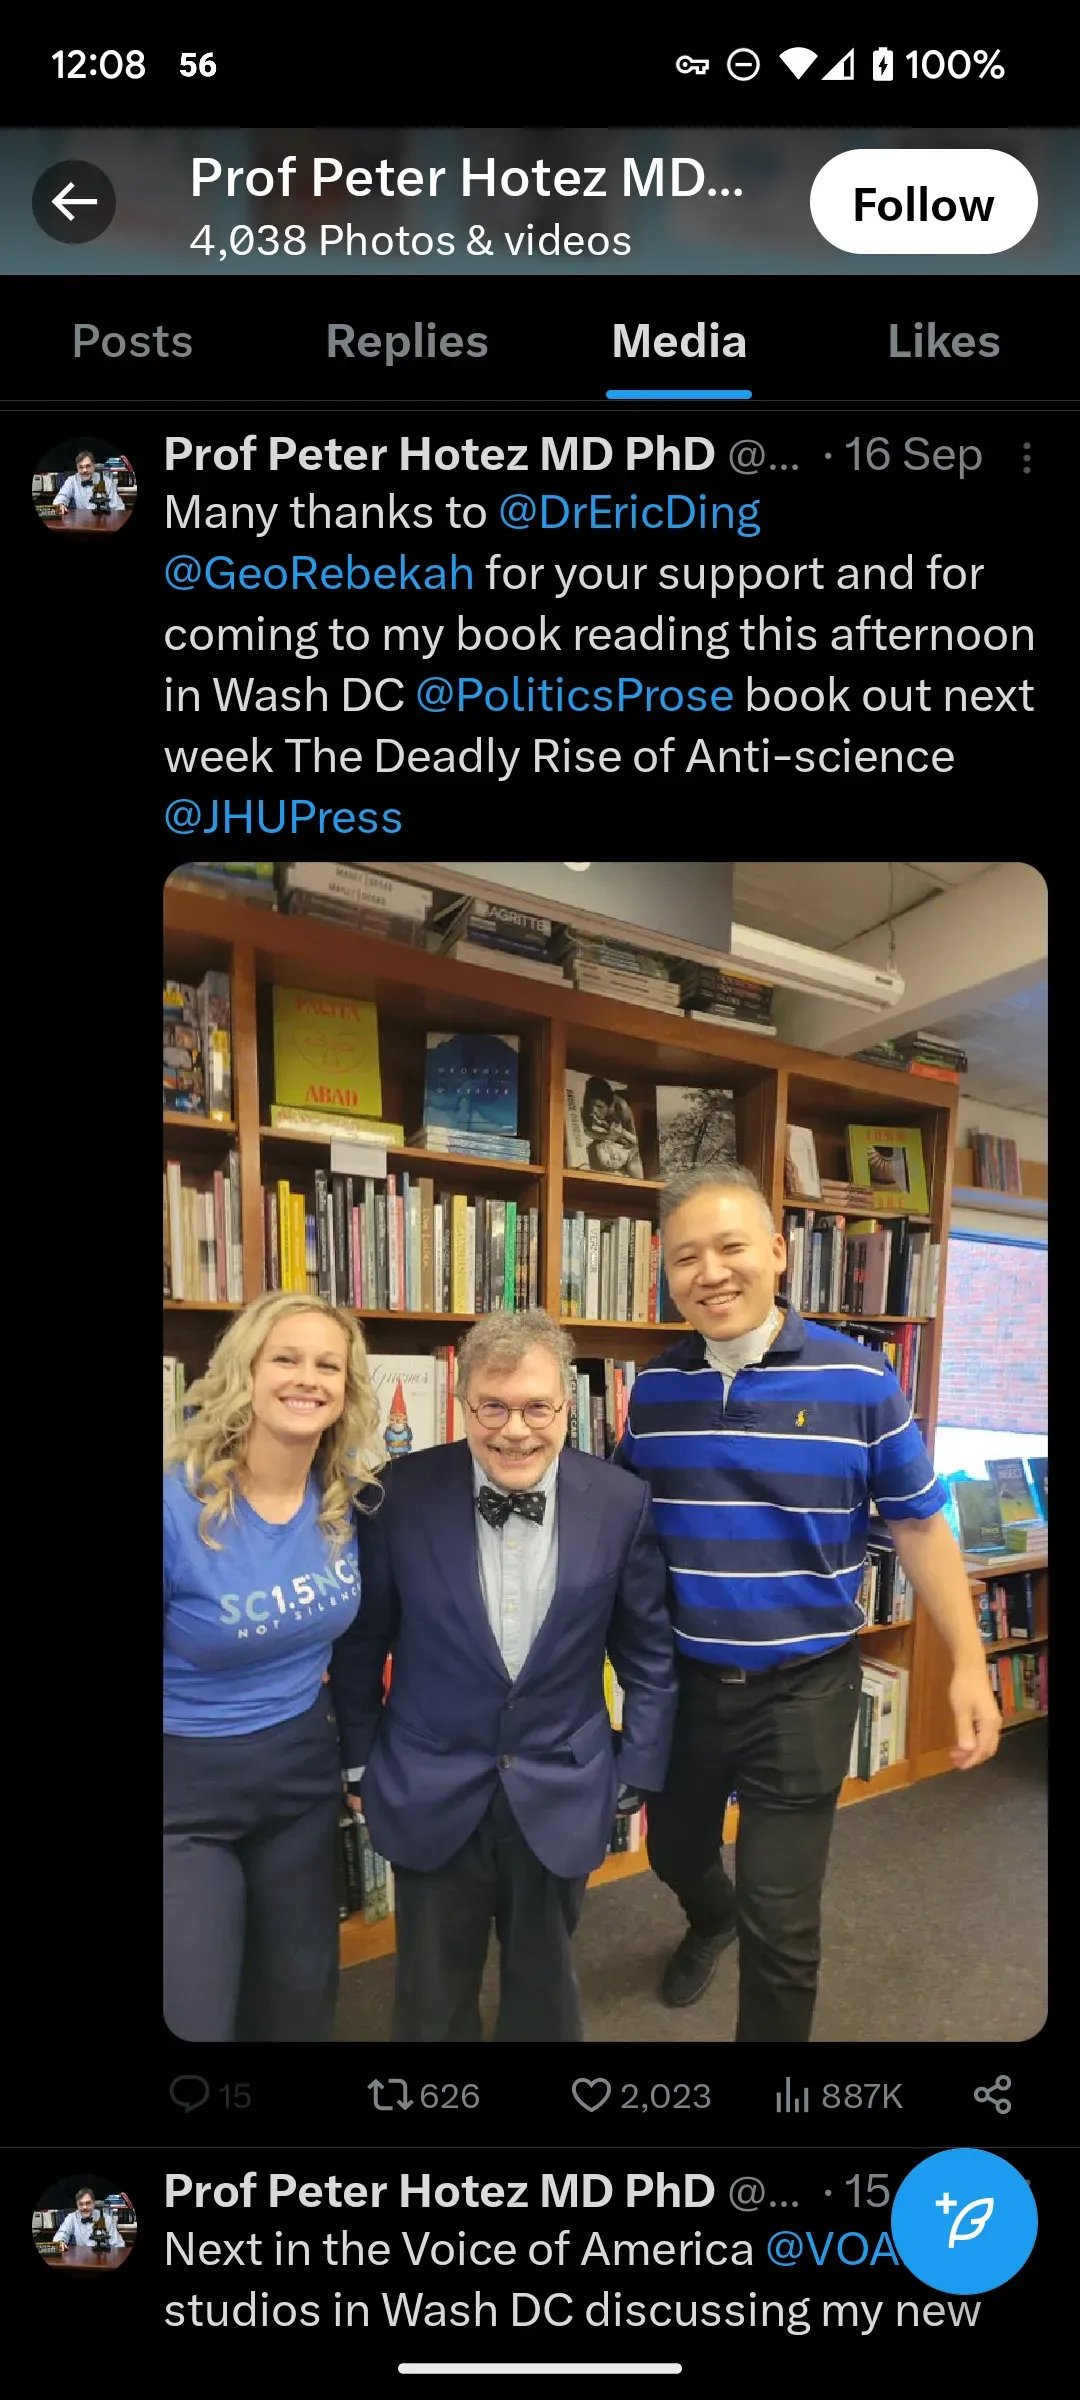Screen dimensions: 1080x2400
Task: Switch to the Likes tab
Action: (944, 341)
